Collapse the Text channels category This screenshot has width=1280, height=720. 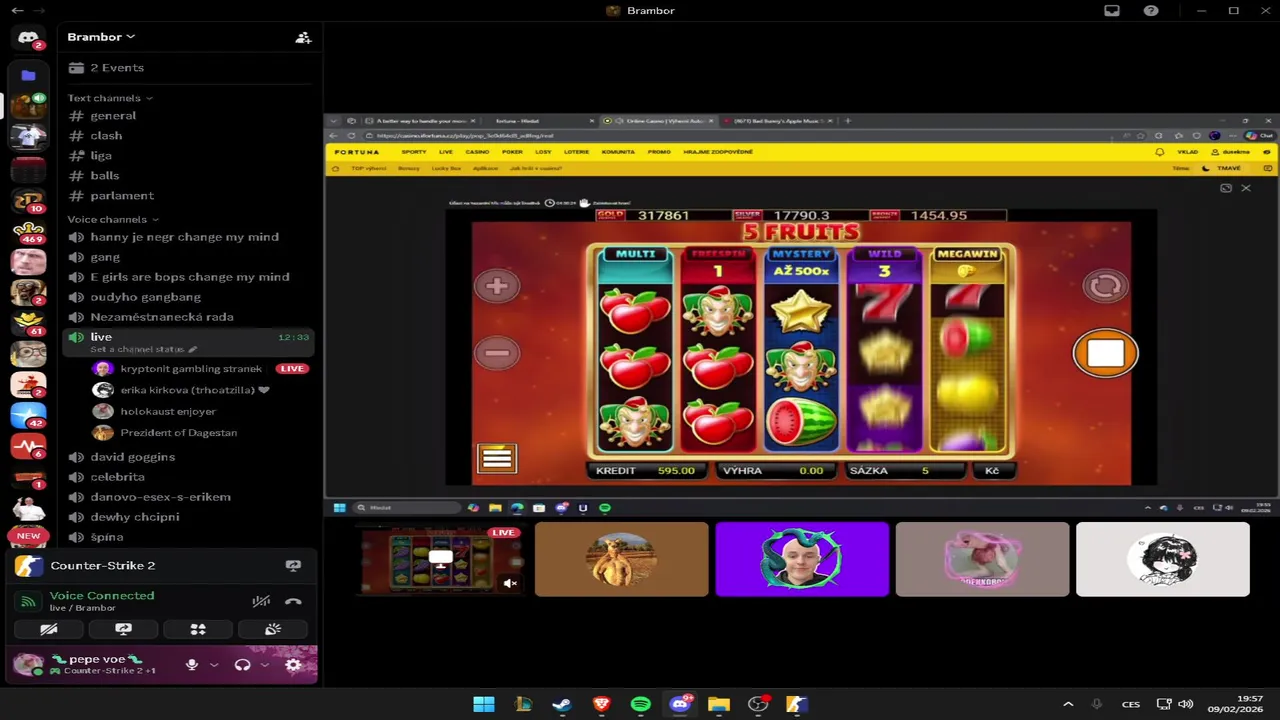(110, 98)
